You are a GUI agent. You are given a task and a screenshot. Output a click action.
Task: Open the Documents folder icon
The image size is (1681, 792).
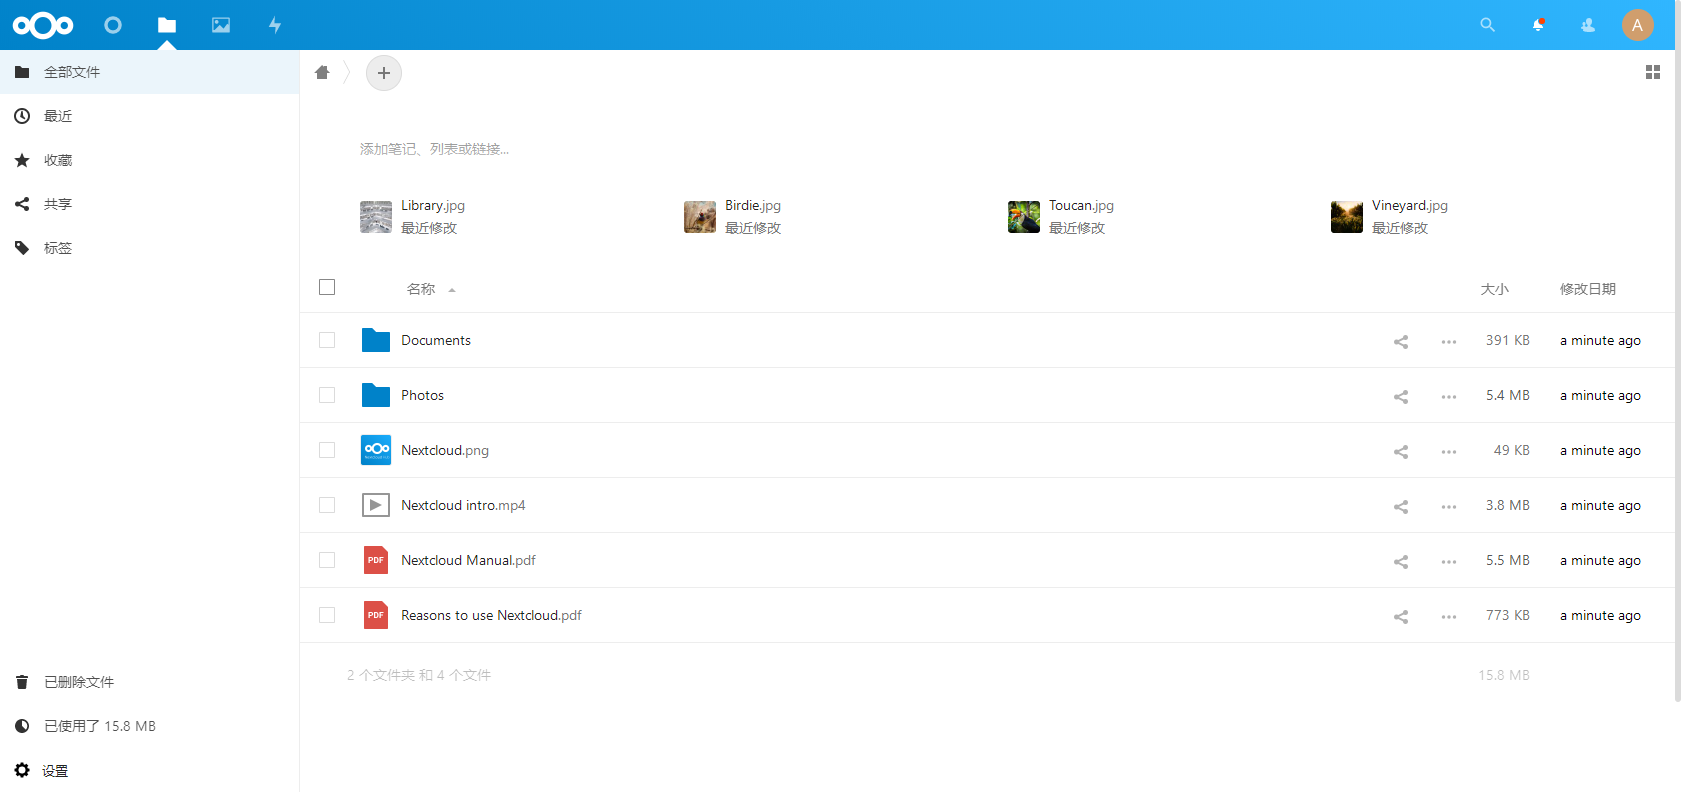point(376,340)
